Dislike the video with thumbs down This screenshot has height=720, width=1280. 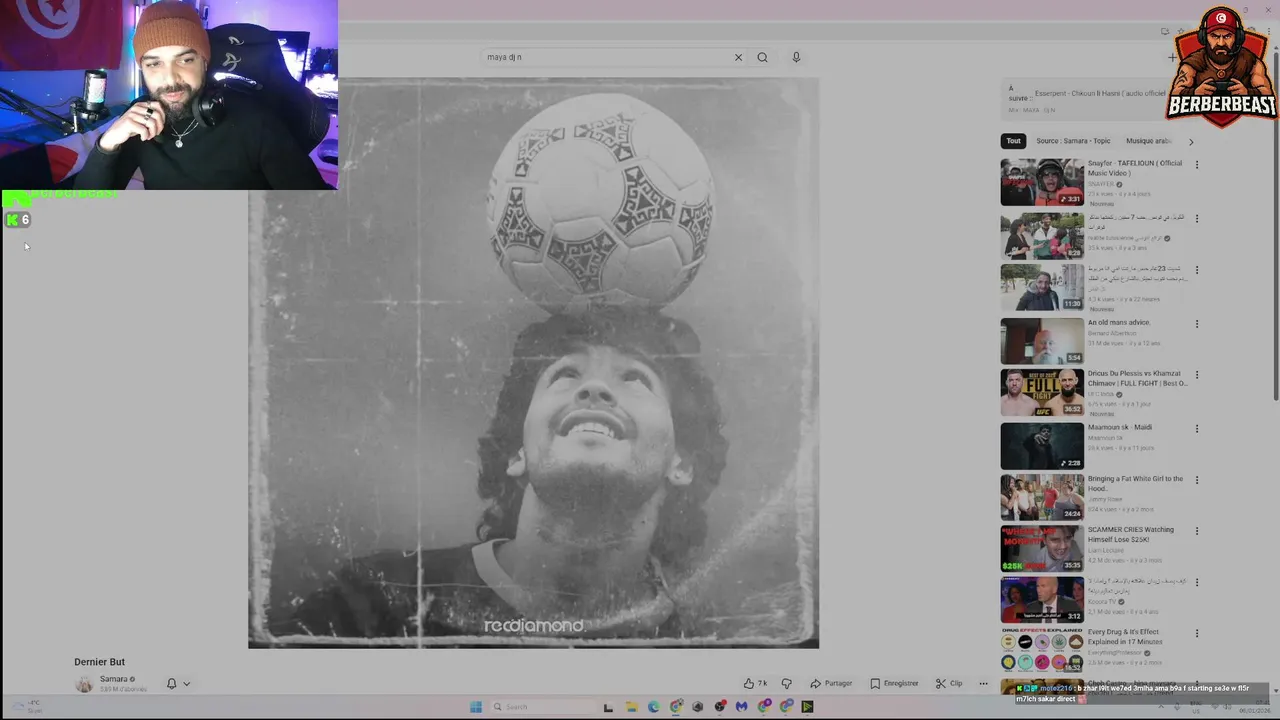coord(786,683)
